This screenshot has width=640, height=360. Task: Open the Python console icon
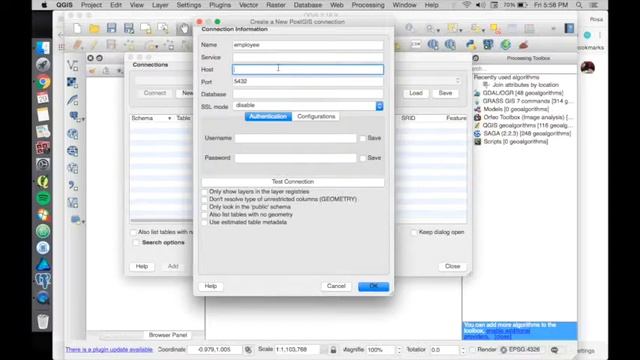coord(471,44)
